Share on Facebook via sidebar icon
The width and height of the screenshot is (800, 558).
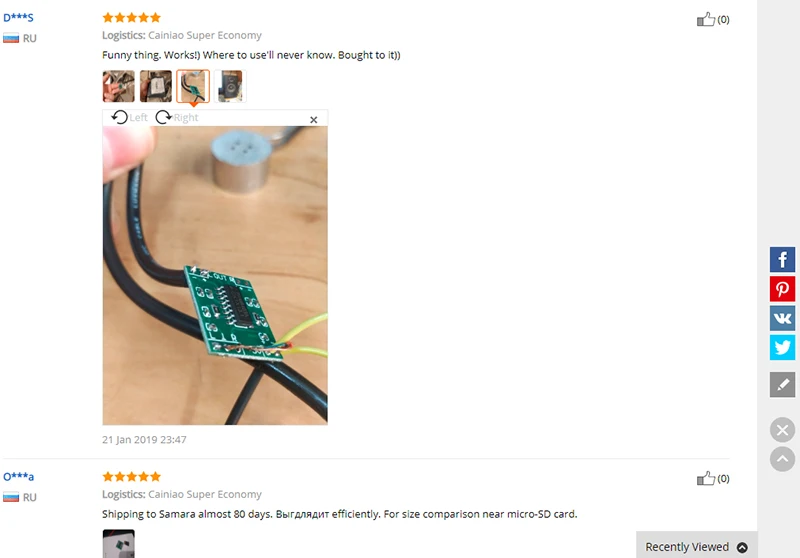point(782,260)
